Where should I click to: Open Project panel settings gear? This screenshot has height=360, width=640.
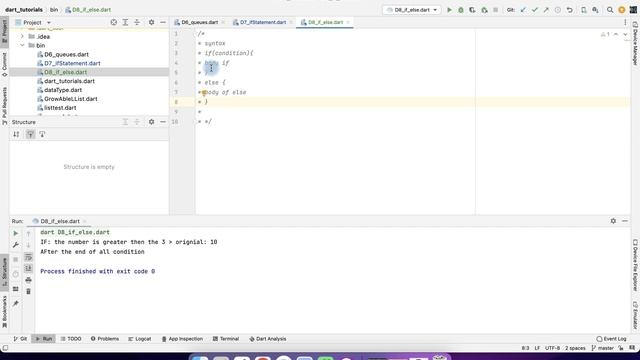pos(151,22)
